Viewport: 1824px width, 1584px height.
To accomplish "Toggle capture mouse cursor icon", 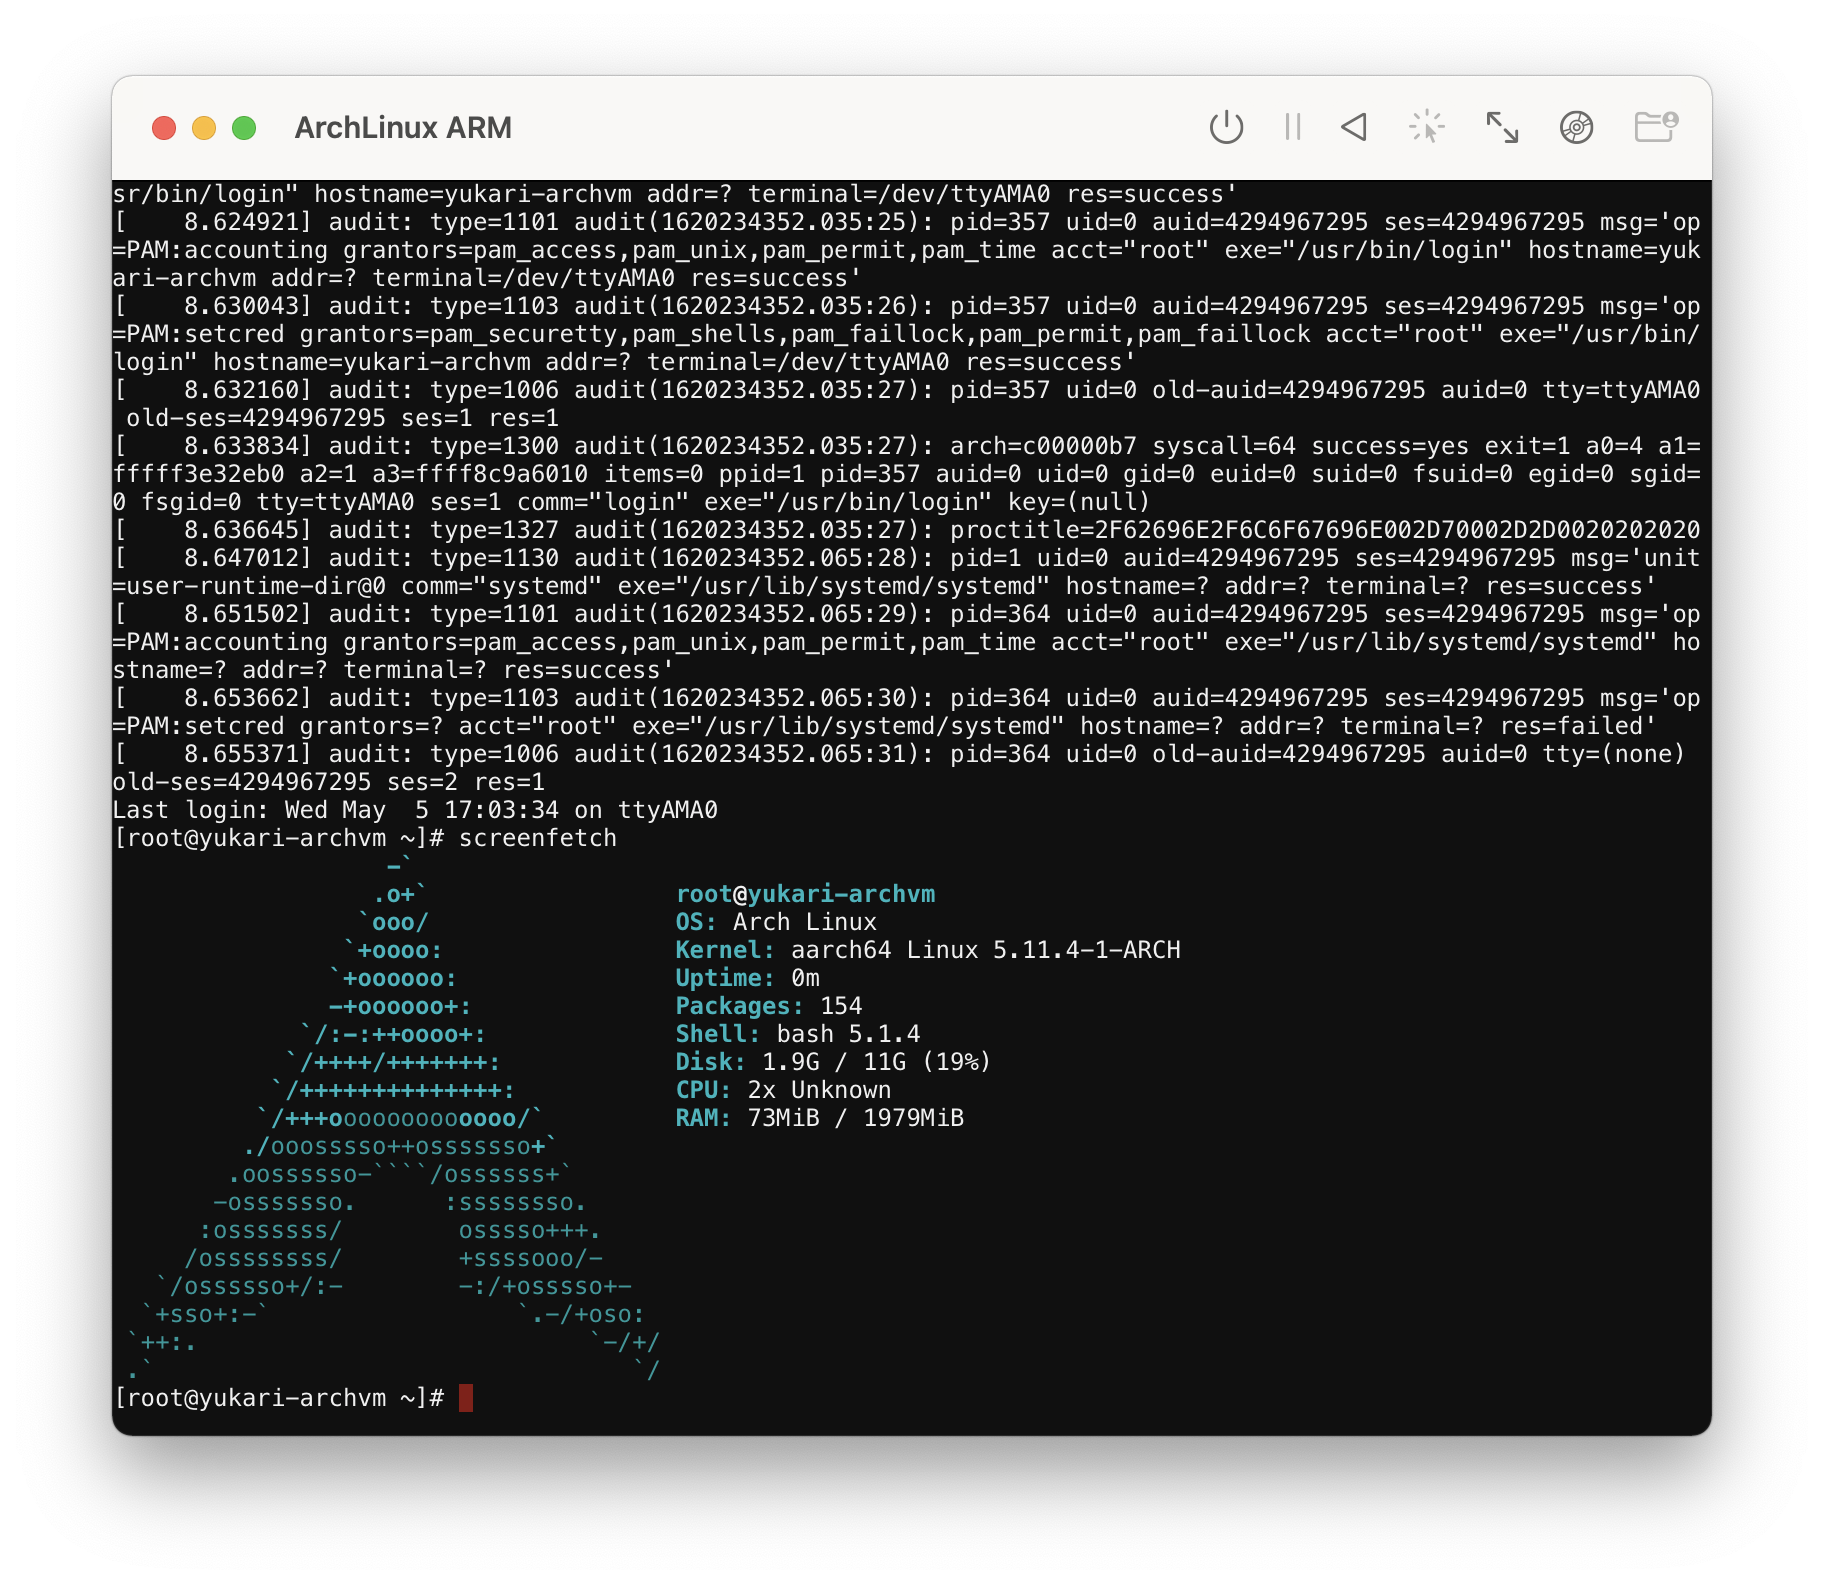I will click(1427, 127).
